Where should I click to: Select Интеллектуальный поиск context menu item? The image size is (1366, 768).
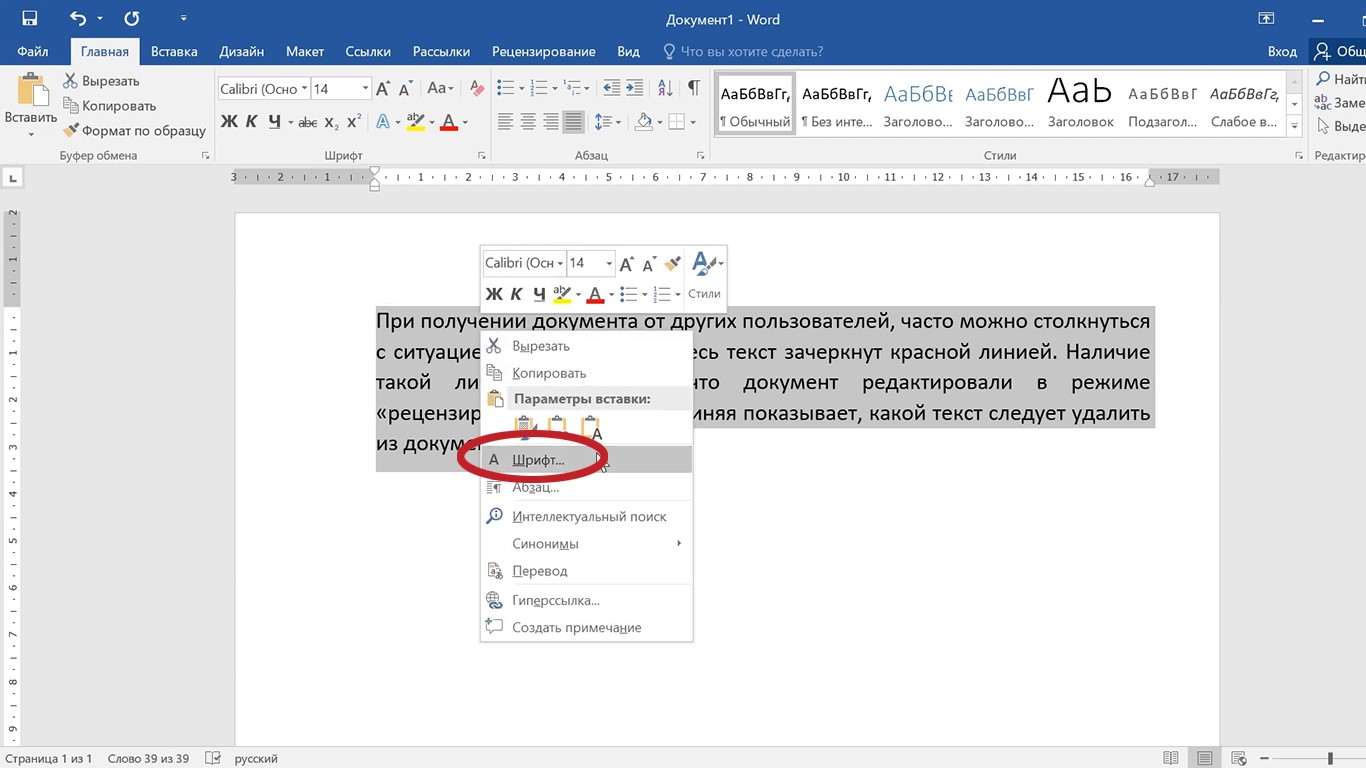coord(586,517)
